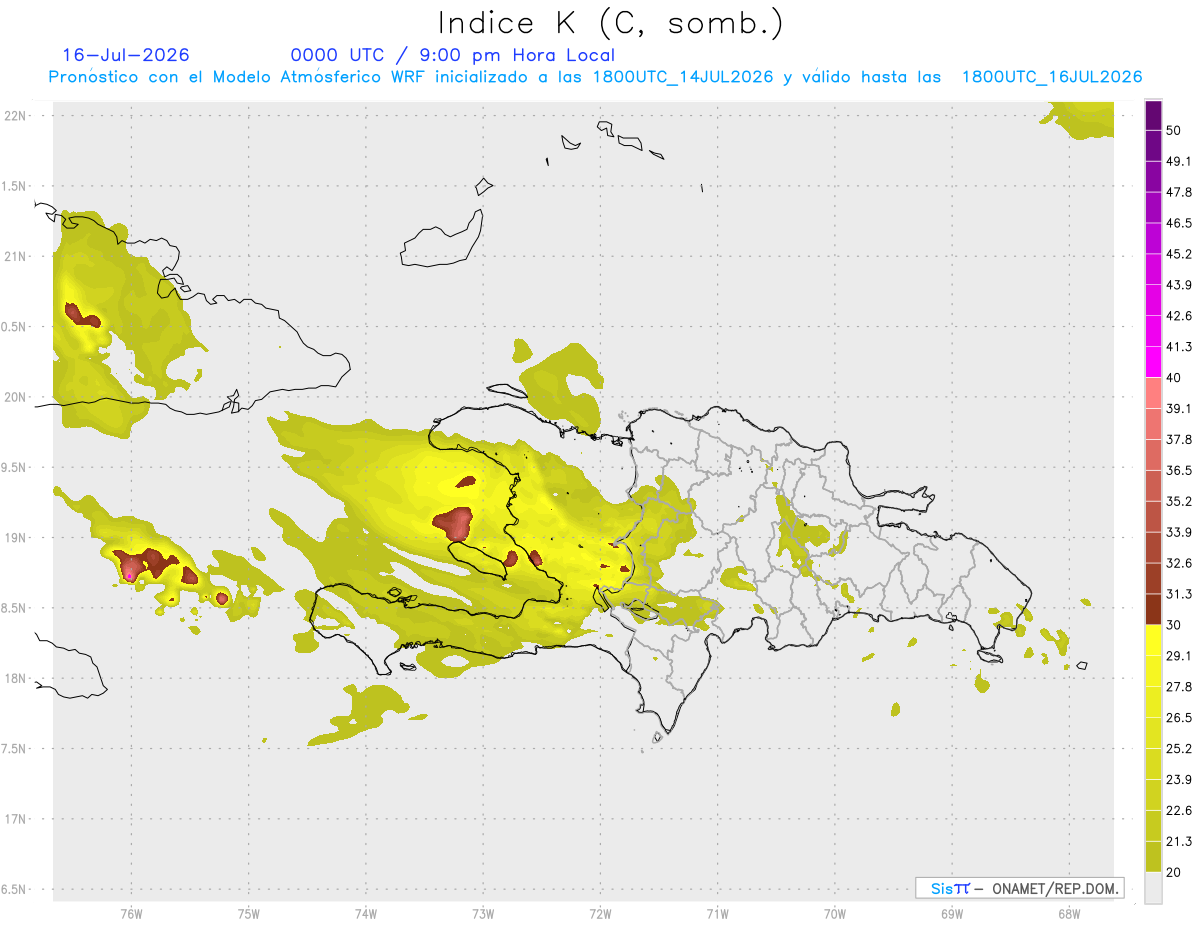This screenshot has width=1200, height=927.
Task: Pick the salmon band between 39.1 and 40
Action: pos(1153,393)
